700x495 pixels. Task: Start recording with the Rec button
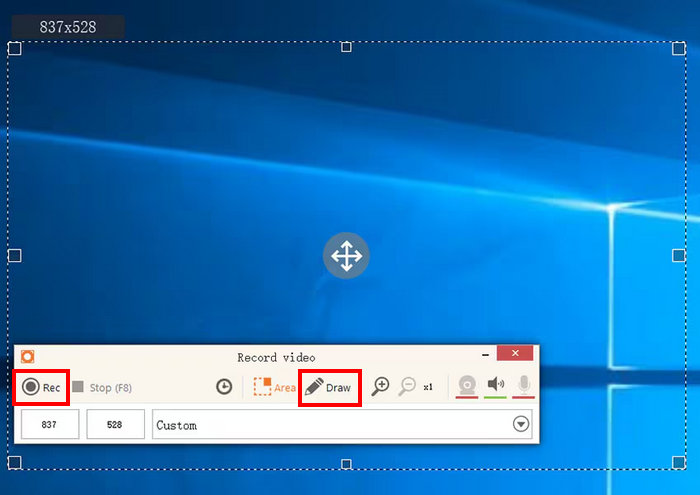tap(41, 387)
